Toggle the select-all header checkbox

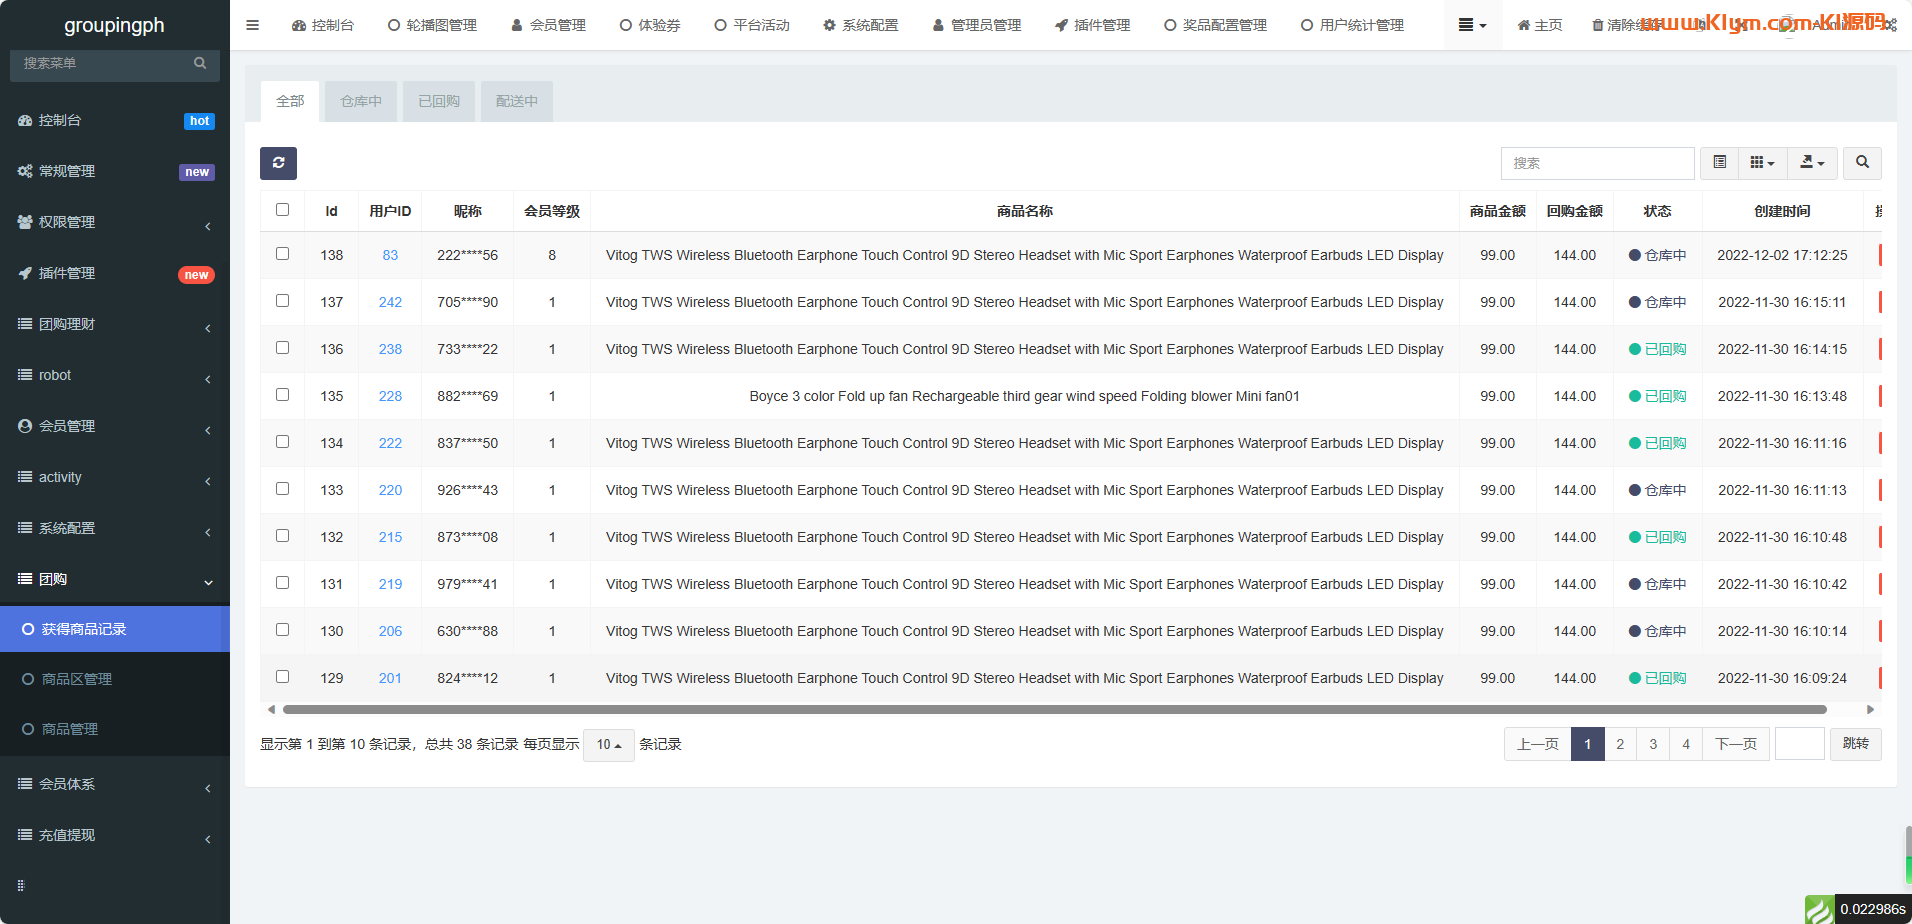pyautogui.click(x=282, y=210)
